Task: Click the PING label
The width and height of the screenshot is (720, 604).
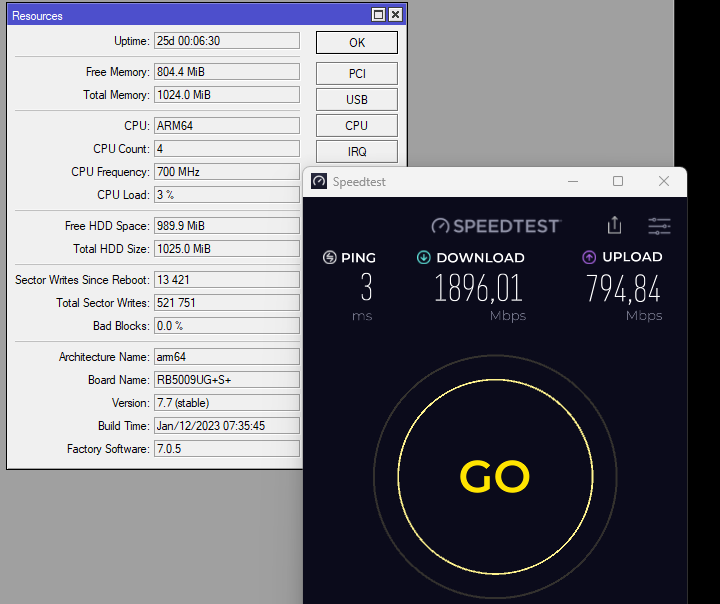Action: click(358, 257)
